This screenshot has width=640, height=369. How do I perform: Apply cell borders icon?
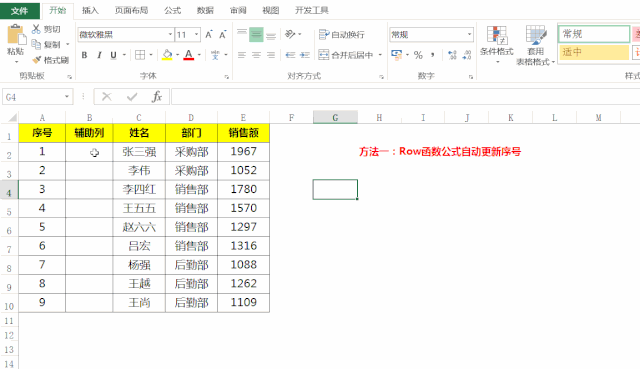pos(140,55)
